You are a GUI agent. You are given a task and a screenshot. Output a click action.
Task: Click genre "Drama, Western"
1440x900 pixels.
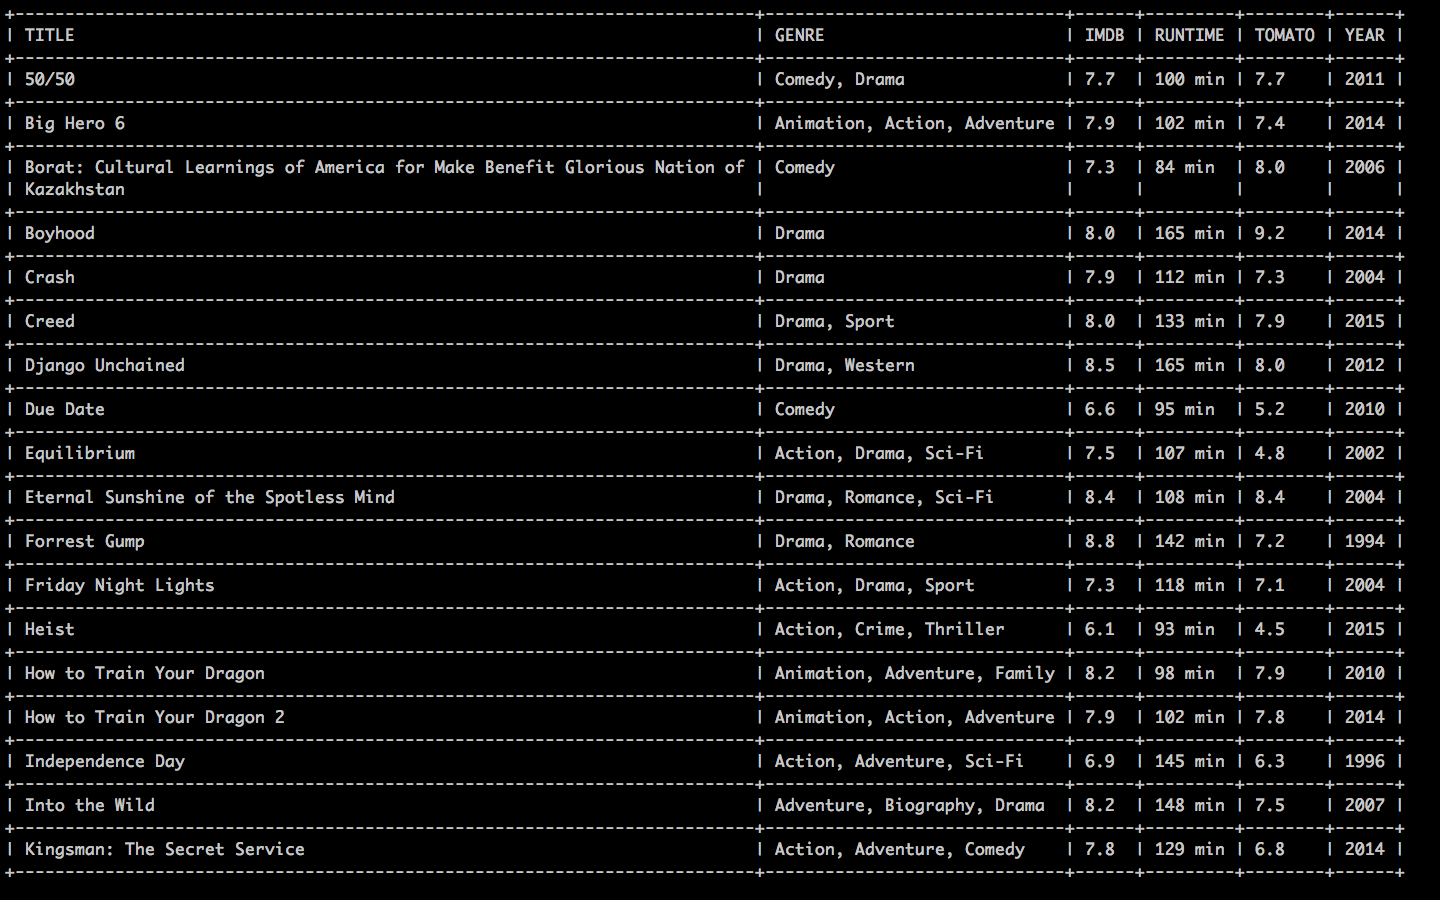coord(845,365)
